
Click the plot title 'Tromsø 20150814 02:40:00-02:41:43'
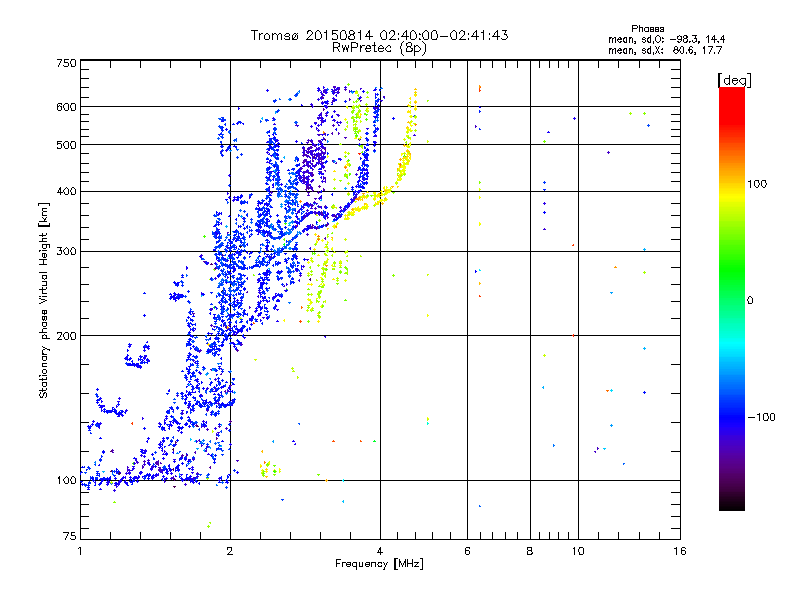[379, 35]
